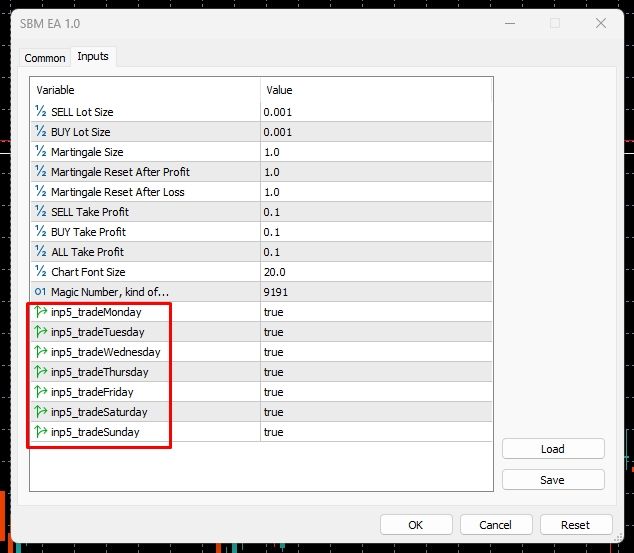Click the double-type icon beside ALL Take Profit

40,251
